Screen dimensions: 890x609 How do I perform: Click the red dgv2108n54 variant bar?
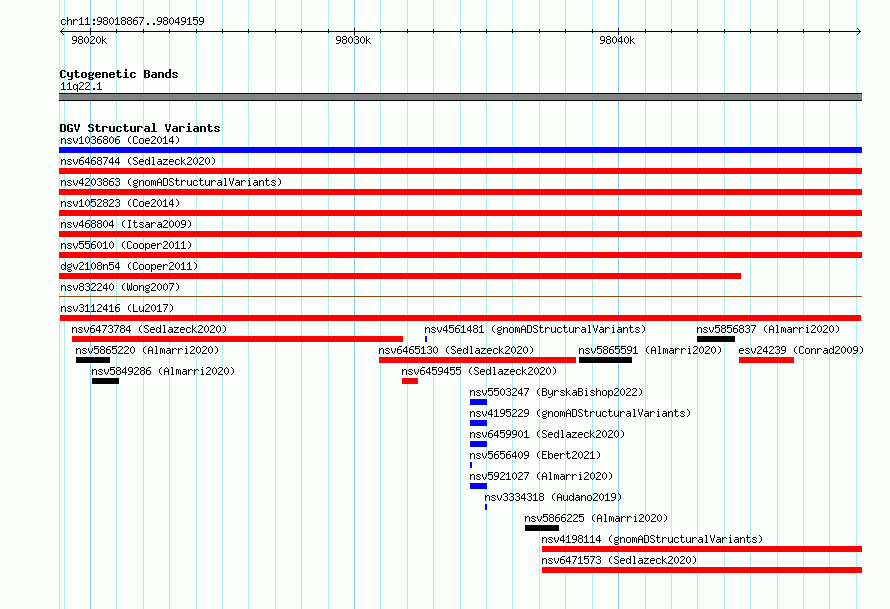[400, 276]
